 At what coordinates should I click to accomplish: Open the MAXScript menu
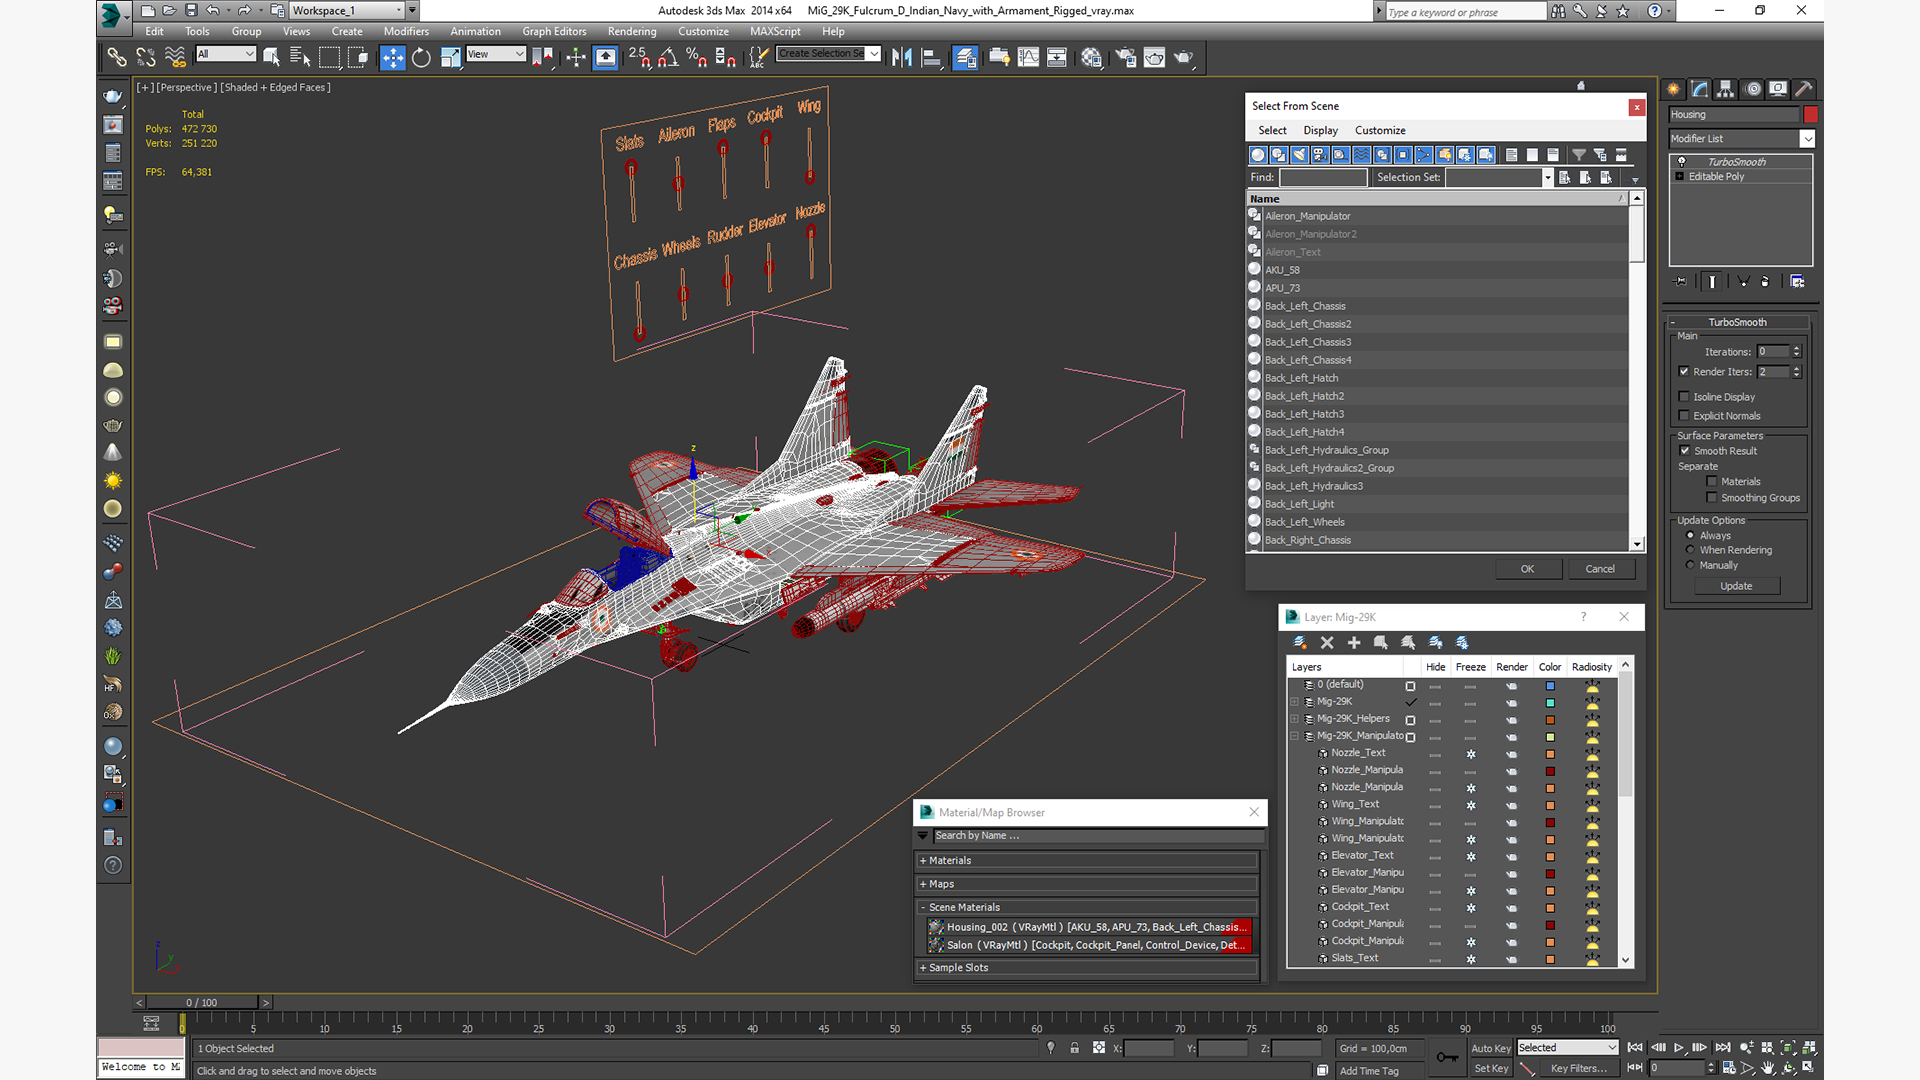[x=775, y=32]
